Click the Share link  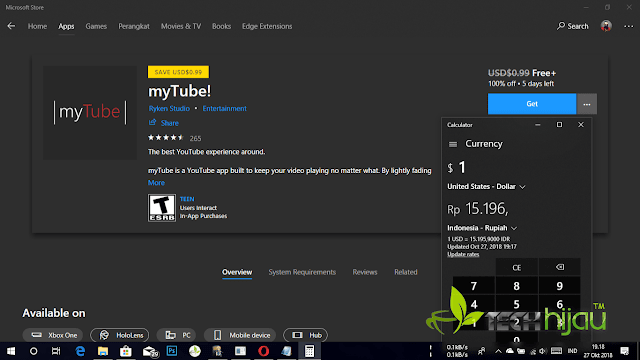pyautogui.click(x=164, y=122)
